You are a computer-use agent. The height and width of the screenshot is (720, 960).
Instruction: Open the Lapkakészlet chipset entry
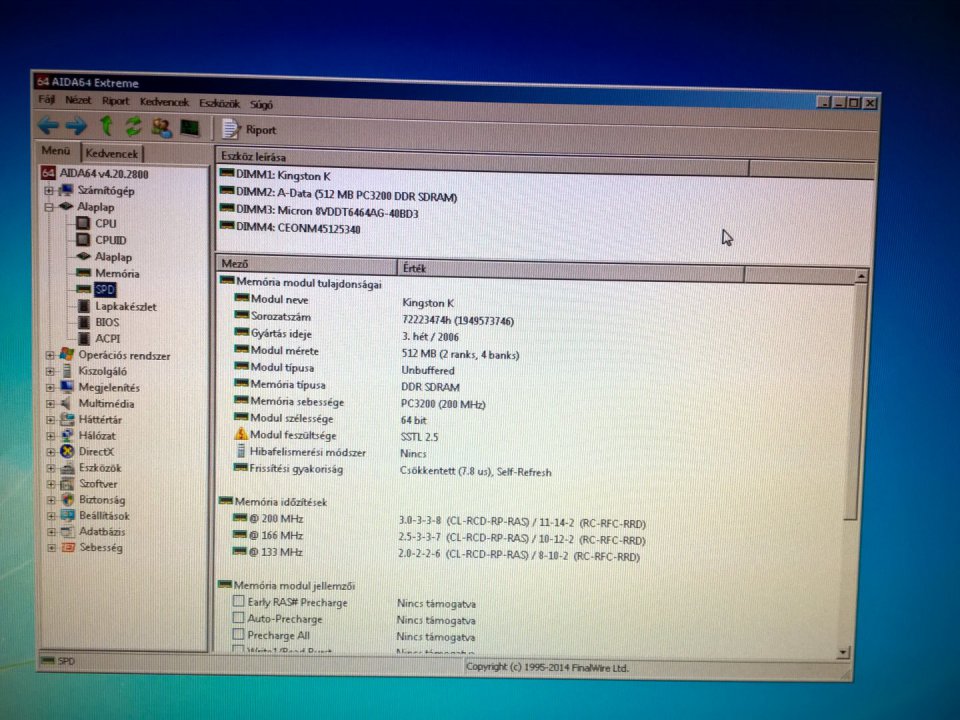pos(126,307)
